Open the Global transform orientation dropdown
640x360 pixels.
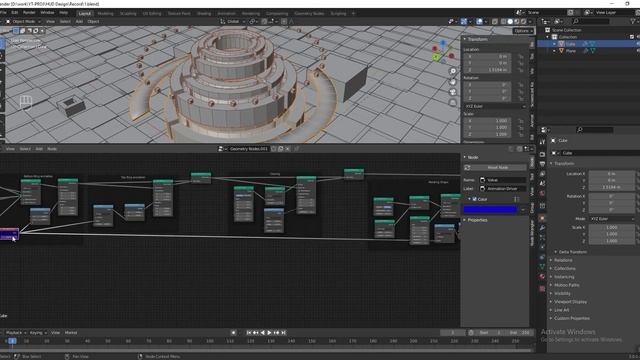click(x=232, y=21)
